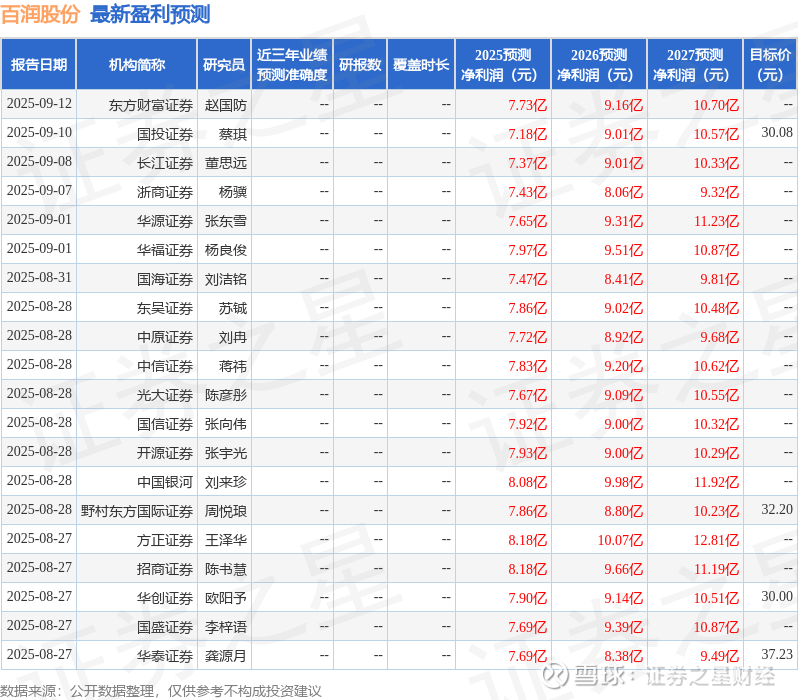Click the 7.92亿 forecast value
The image size is (798, 700).
(527, 425)
